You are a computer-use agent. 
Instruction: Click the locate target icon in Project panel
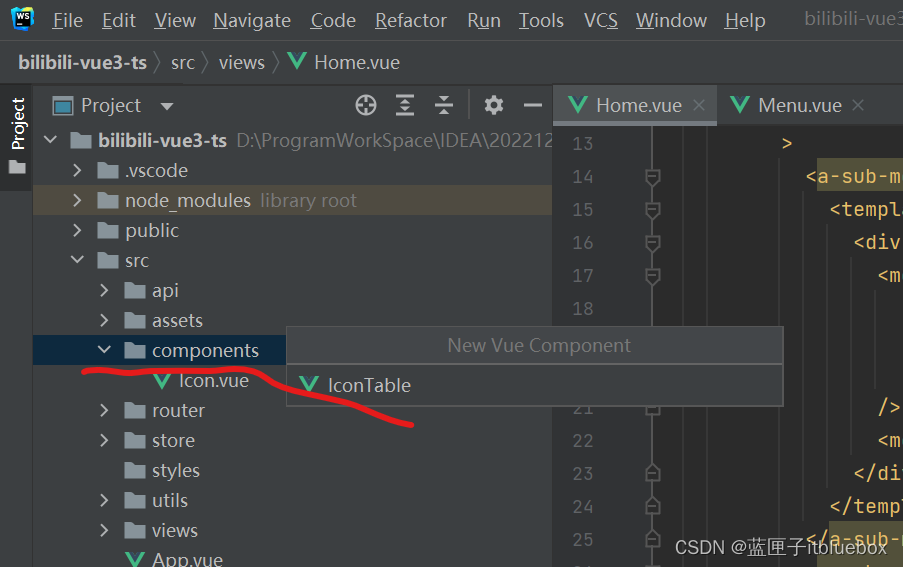[x=366, y=105]
